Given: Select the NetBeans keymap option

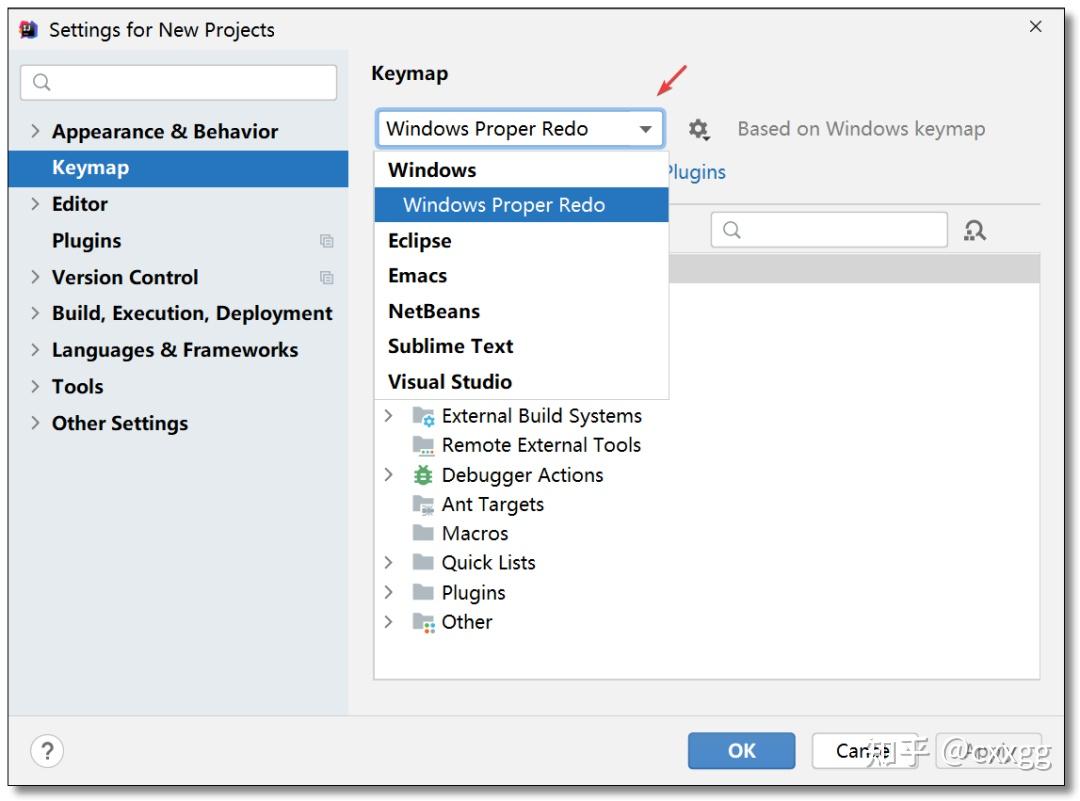Looking at the screenshot, I should coord(434,310).
